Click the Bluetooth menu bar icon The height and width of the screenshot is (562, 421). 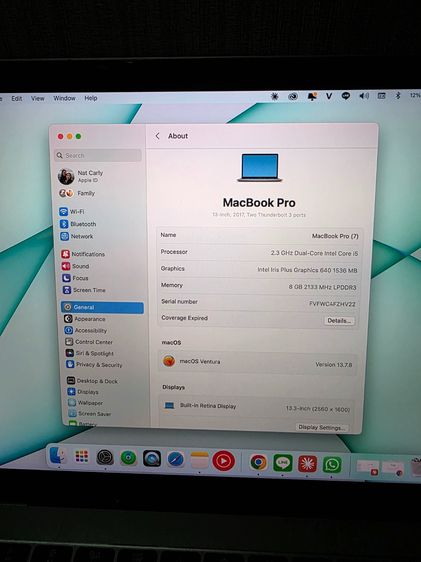pyautogui.click(x=398, y=95)
